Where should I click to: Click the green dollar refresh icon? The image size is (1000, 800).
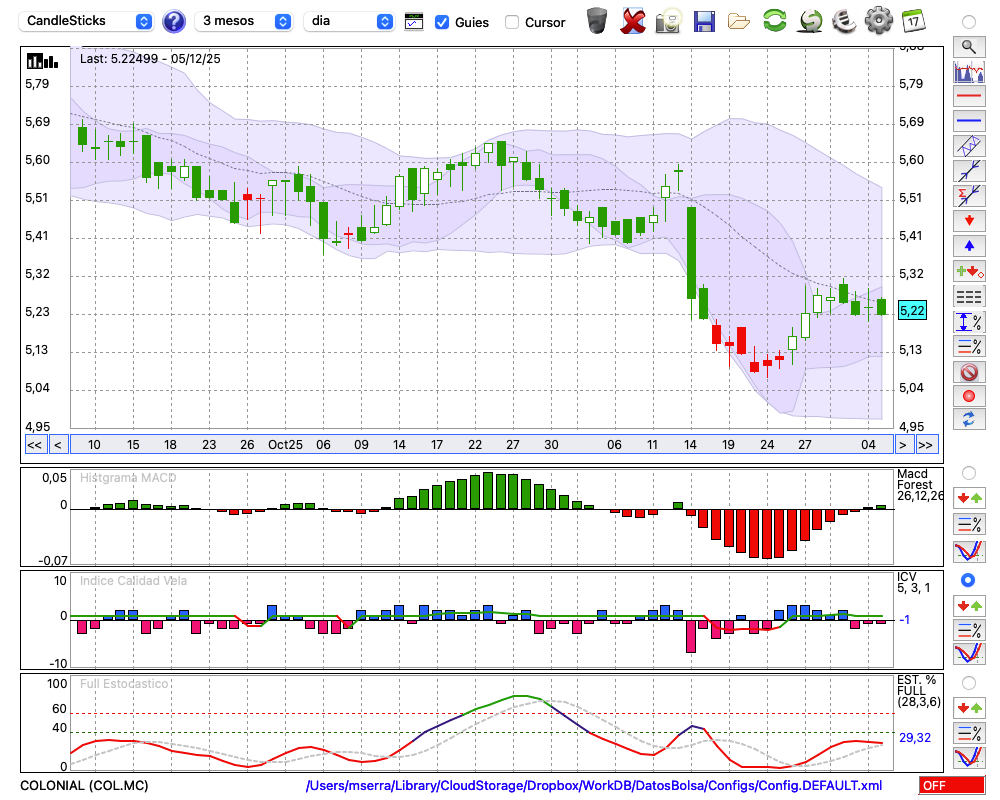[x=810, y=21]
